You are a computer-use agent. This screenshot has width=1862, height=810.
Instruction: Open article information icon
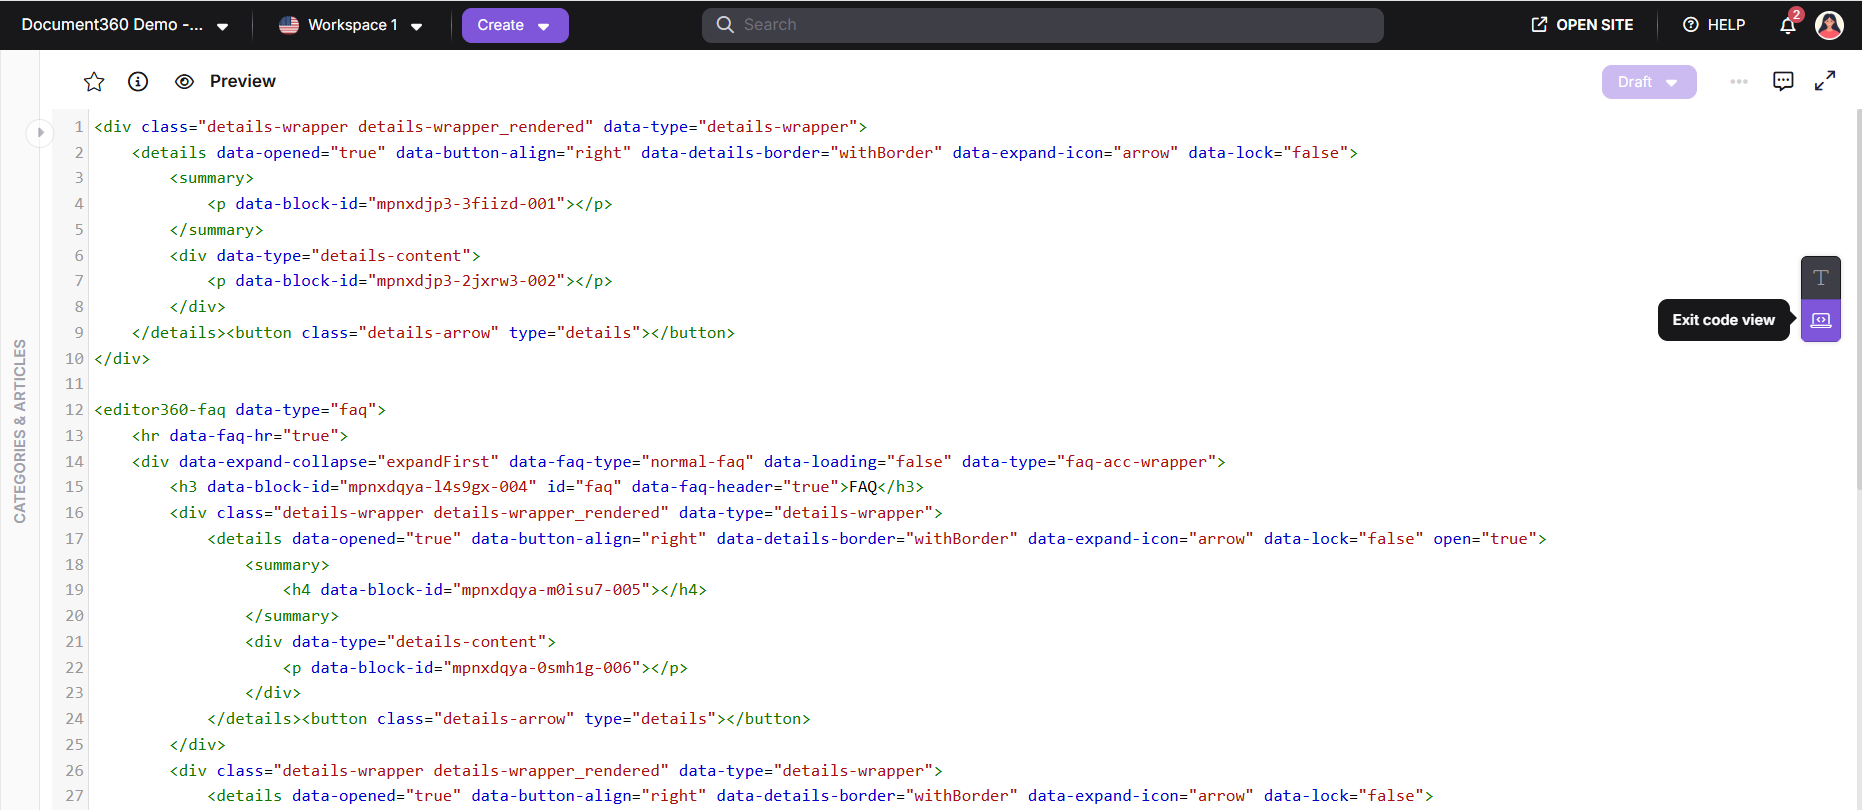click(138, 82)
